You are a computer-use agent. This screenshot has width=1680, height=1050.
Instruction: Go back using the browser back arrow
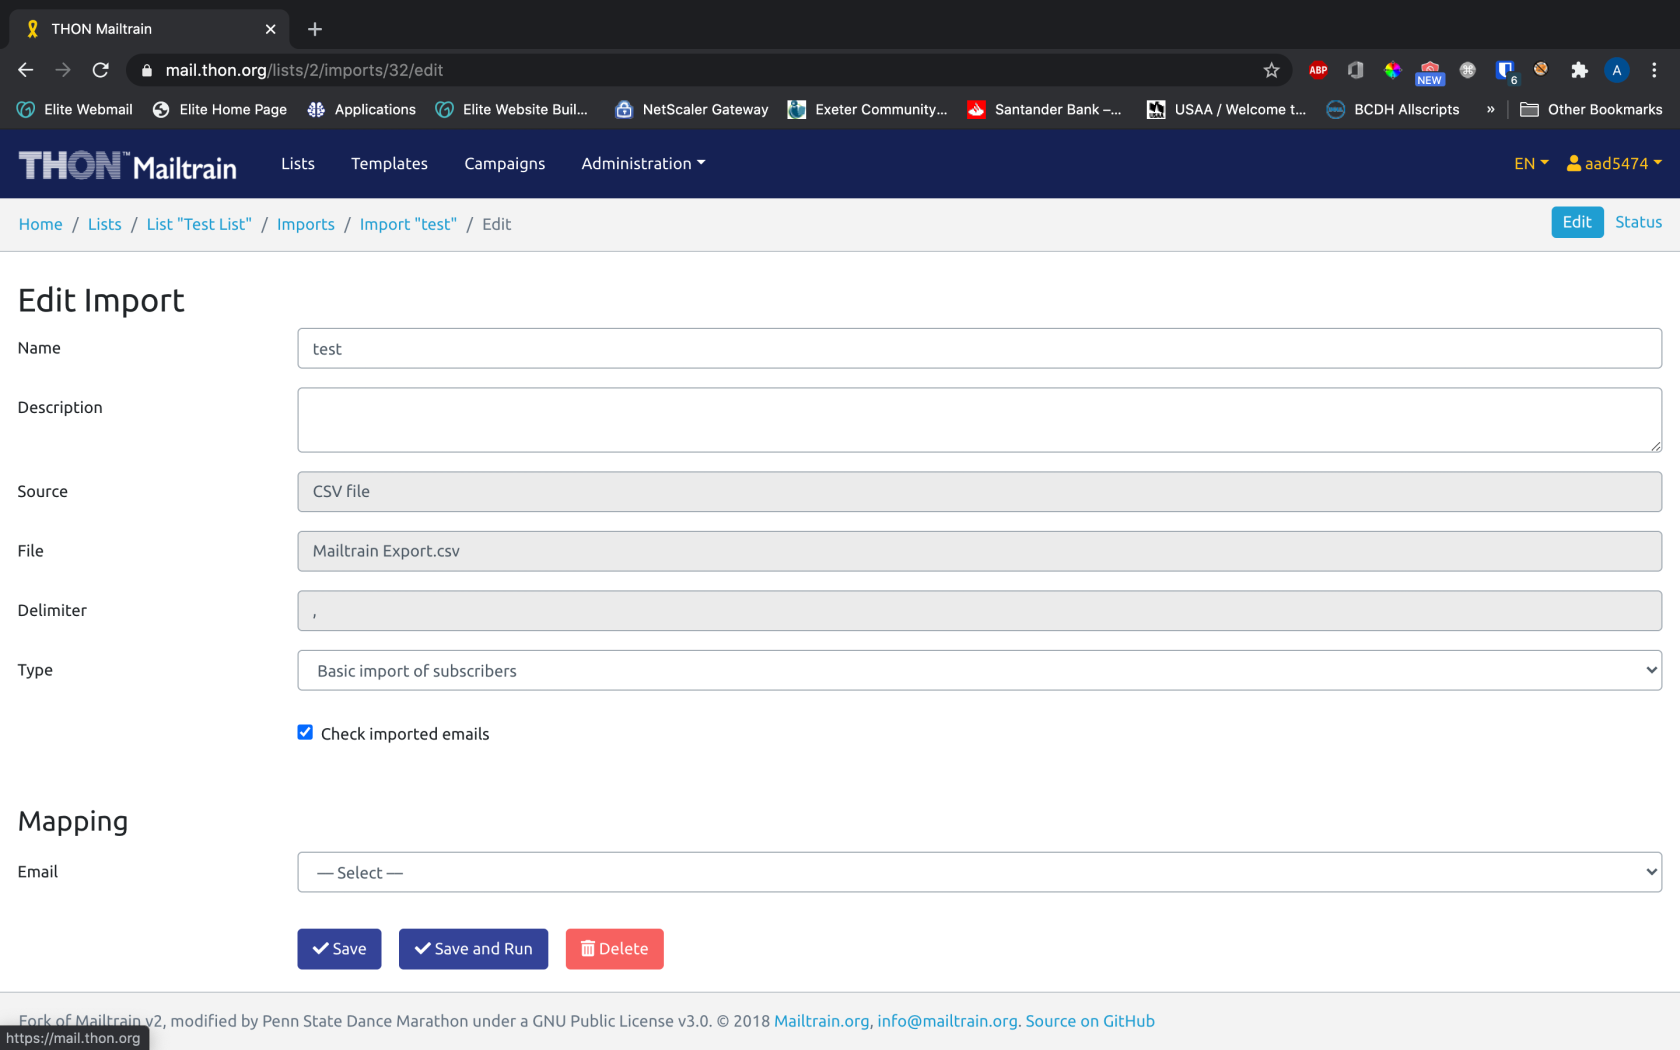coord(26,70)
